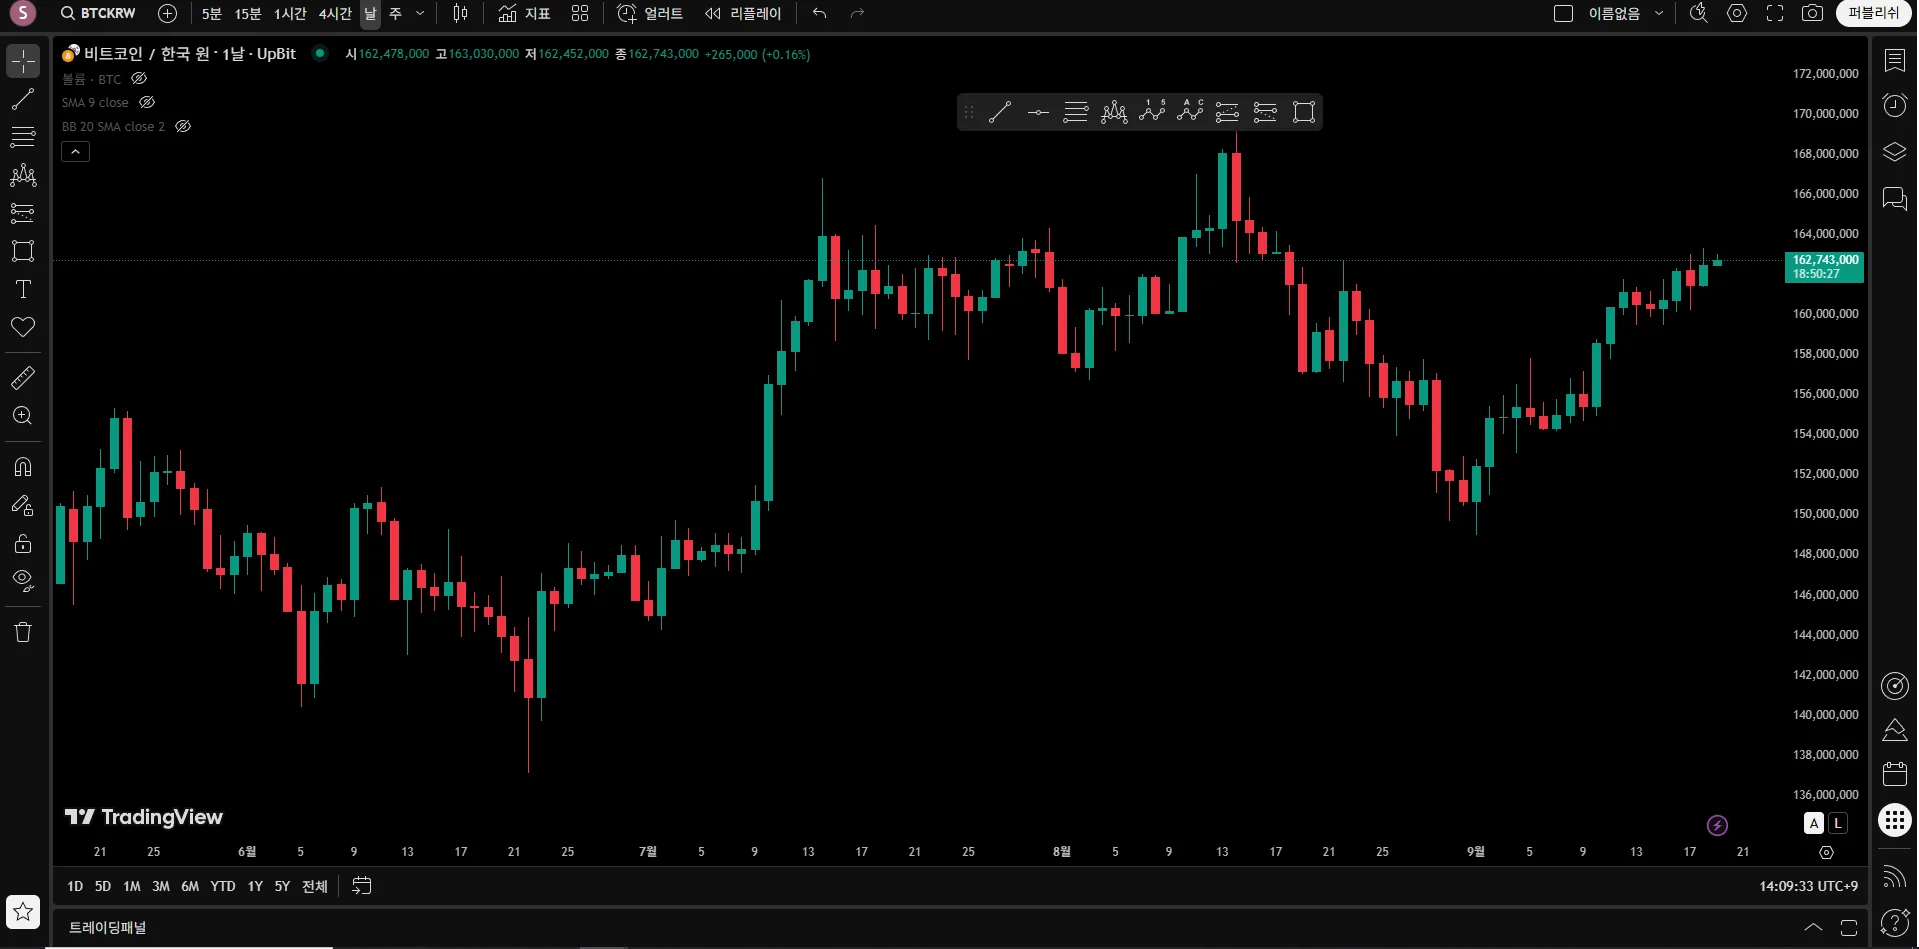Image resolution: width=1919 pixels, height=949 pixels.
Task: Open chart settings hexagon gear in top bar
Action: click(x=1737, y=14)
